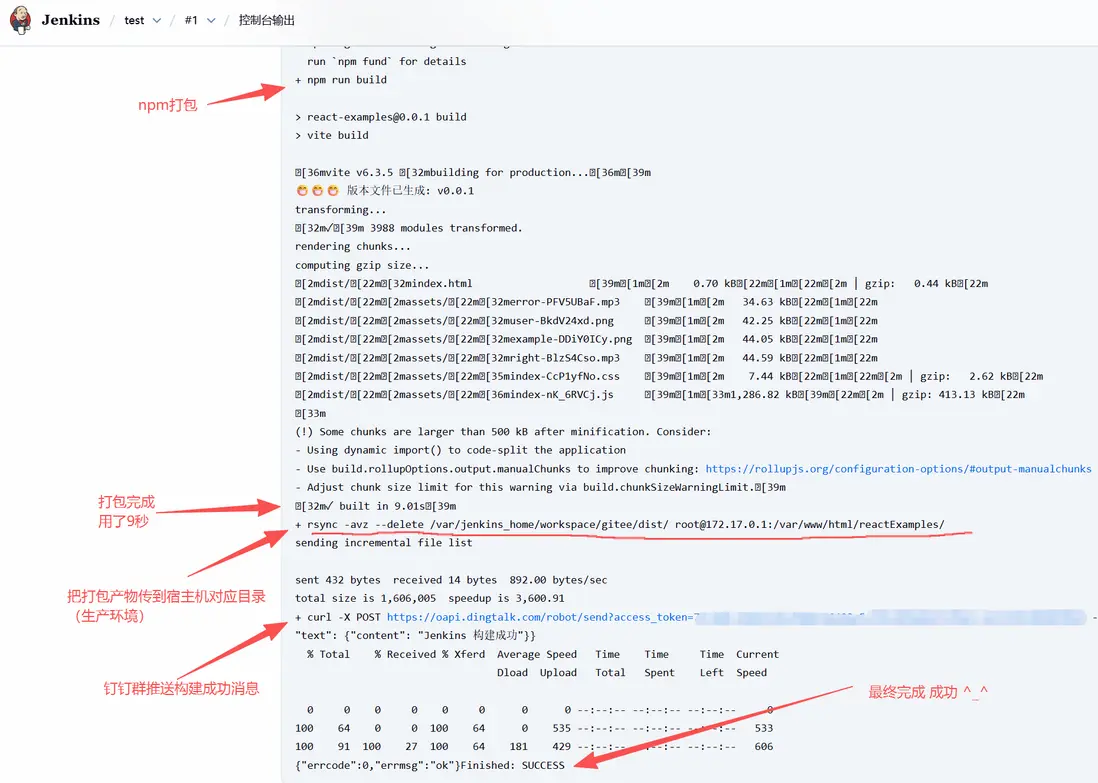Click the 'vite build' line

[332, 135]
